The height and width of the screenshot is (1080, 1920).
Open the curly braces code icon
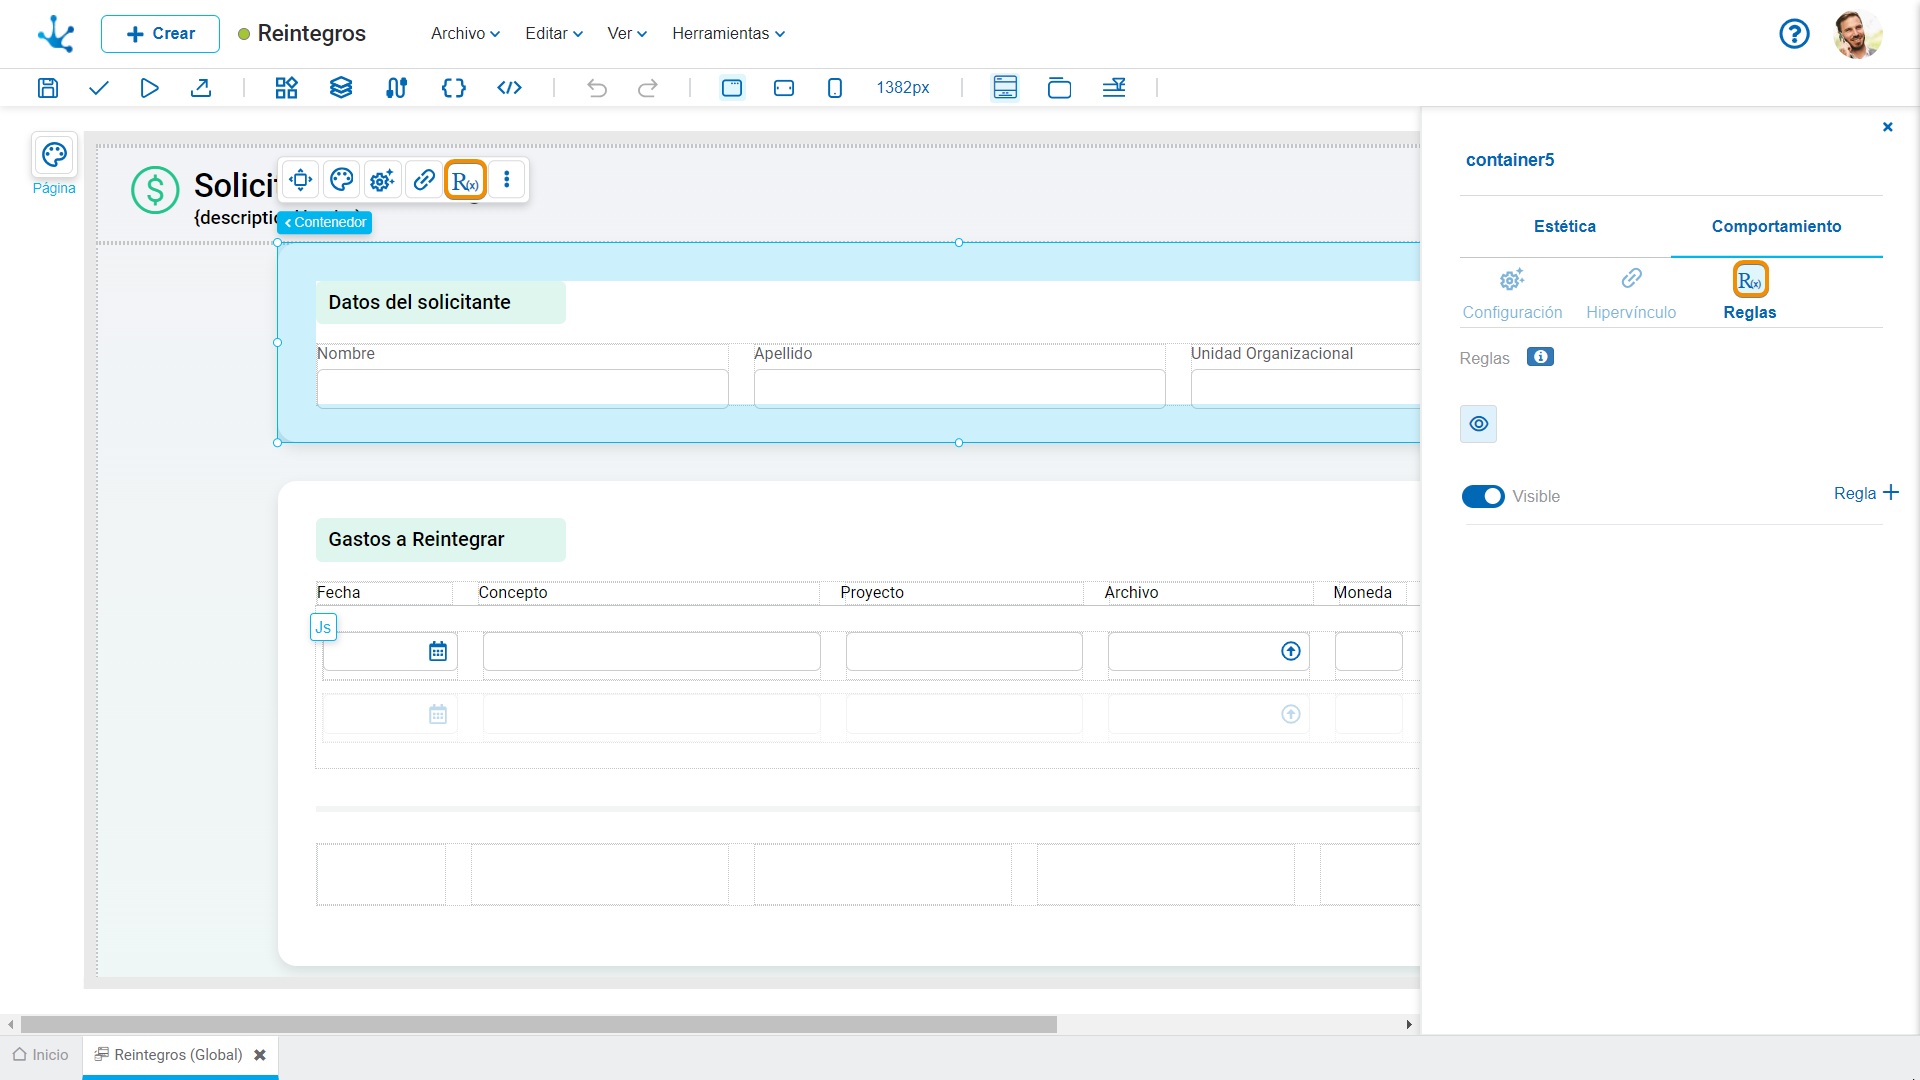[453, 88]
